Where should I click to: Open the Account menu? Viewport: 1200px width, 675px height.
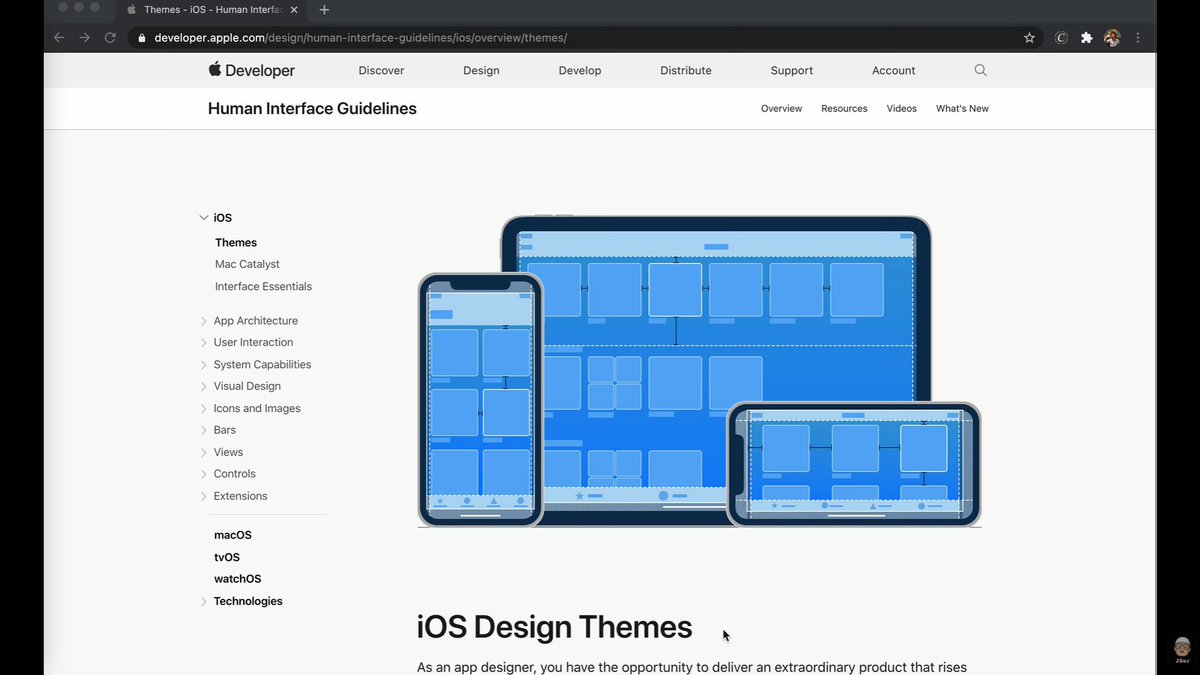click(894, 71)
